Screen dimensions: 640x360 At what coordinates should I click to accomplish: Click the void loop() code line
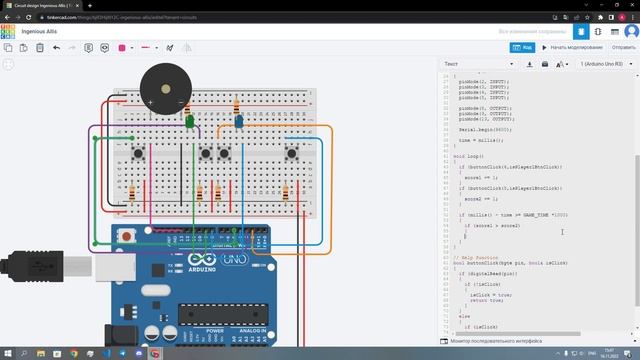tap(468, 156)
